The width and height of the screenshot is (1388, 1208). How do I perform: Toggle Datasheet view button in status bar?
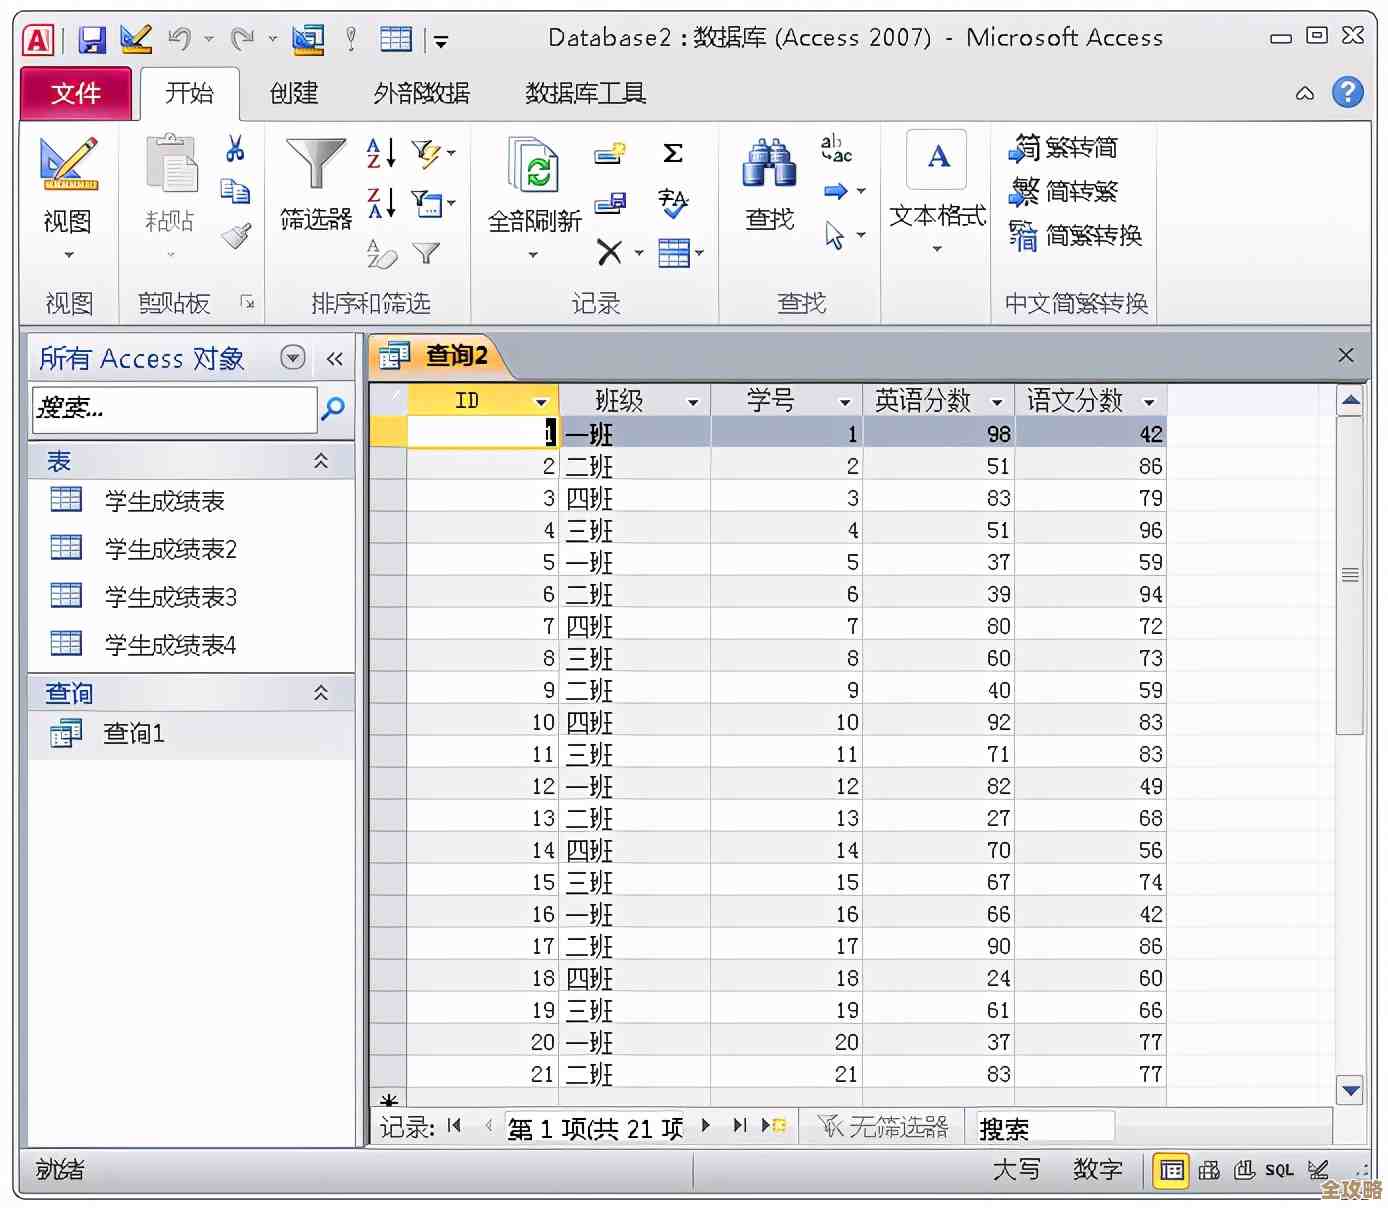(1171, 1170)
